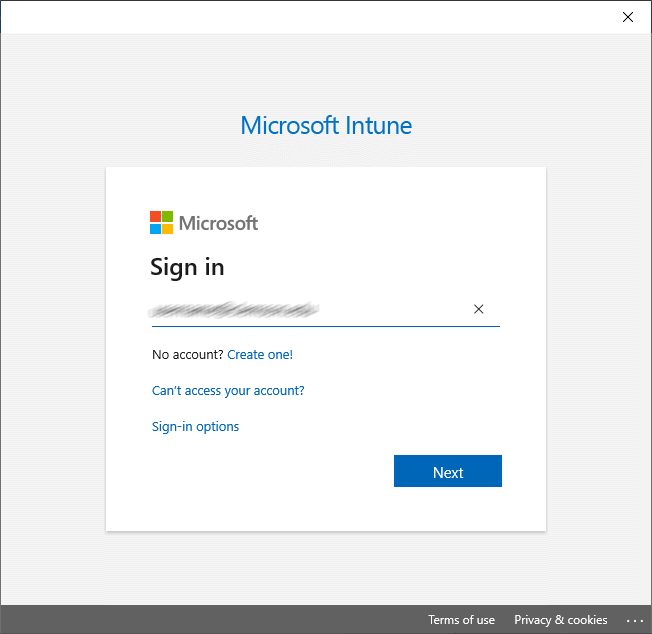Open the Create one! link
652x634 pixels.
click(x=260, y=355)
